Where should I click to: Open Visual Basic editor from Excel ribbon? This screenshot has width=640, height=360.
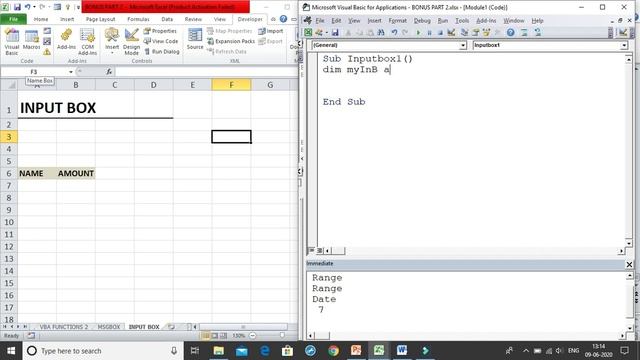(x=11, y=42)
